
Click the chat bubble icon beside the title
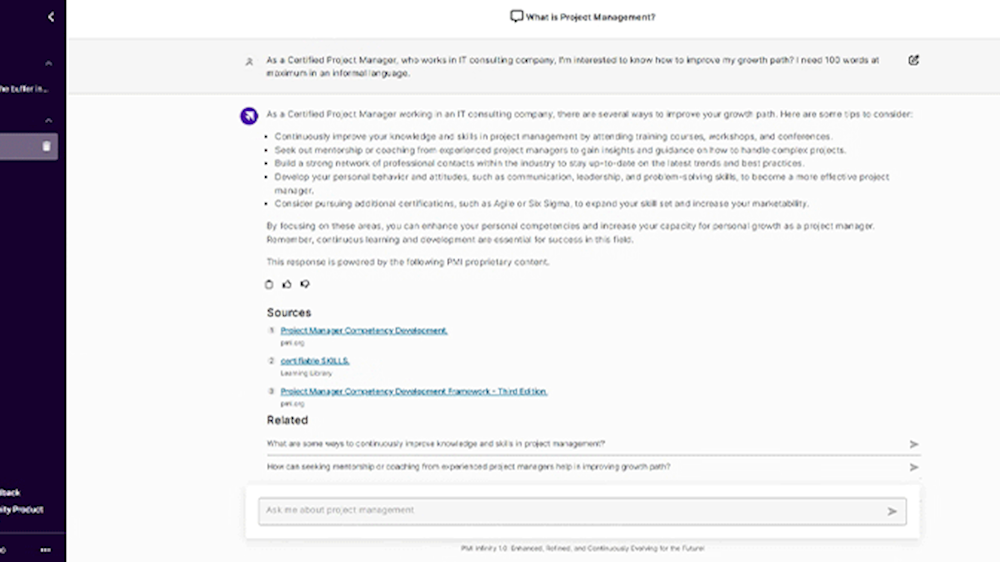point(516,16)
